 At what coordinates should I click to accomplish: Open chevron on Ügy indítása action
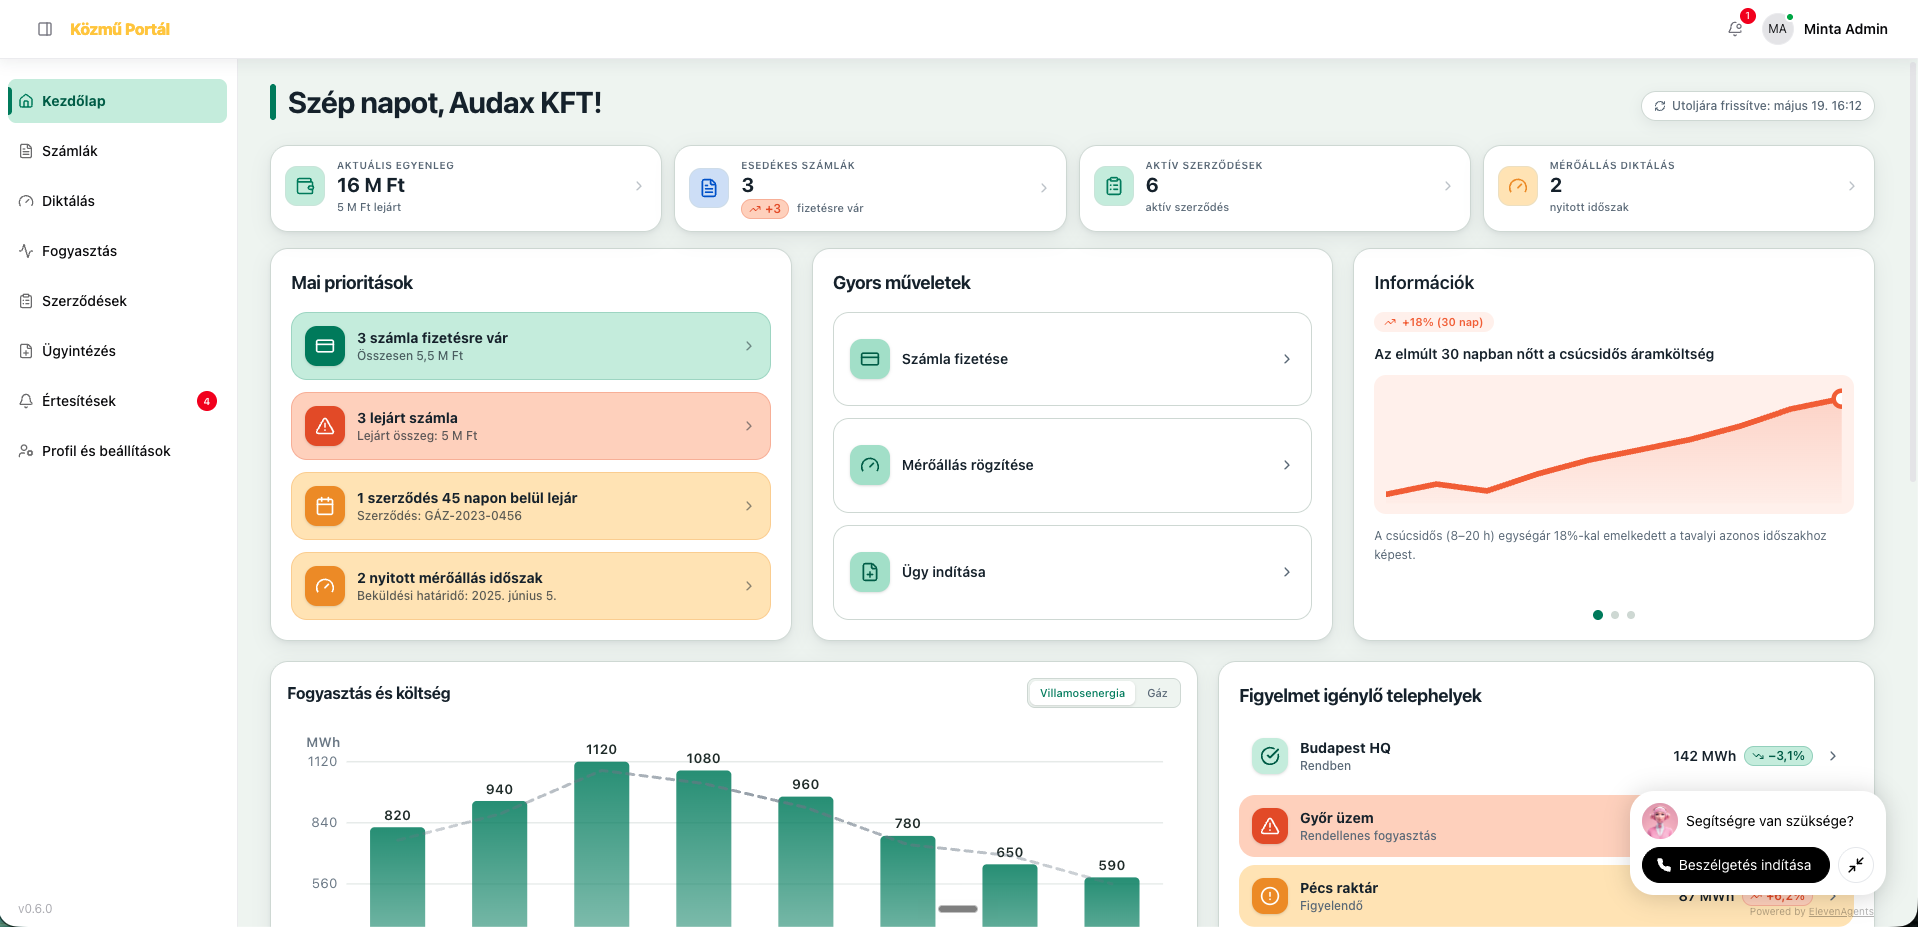[x=1287, y=572]
